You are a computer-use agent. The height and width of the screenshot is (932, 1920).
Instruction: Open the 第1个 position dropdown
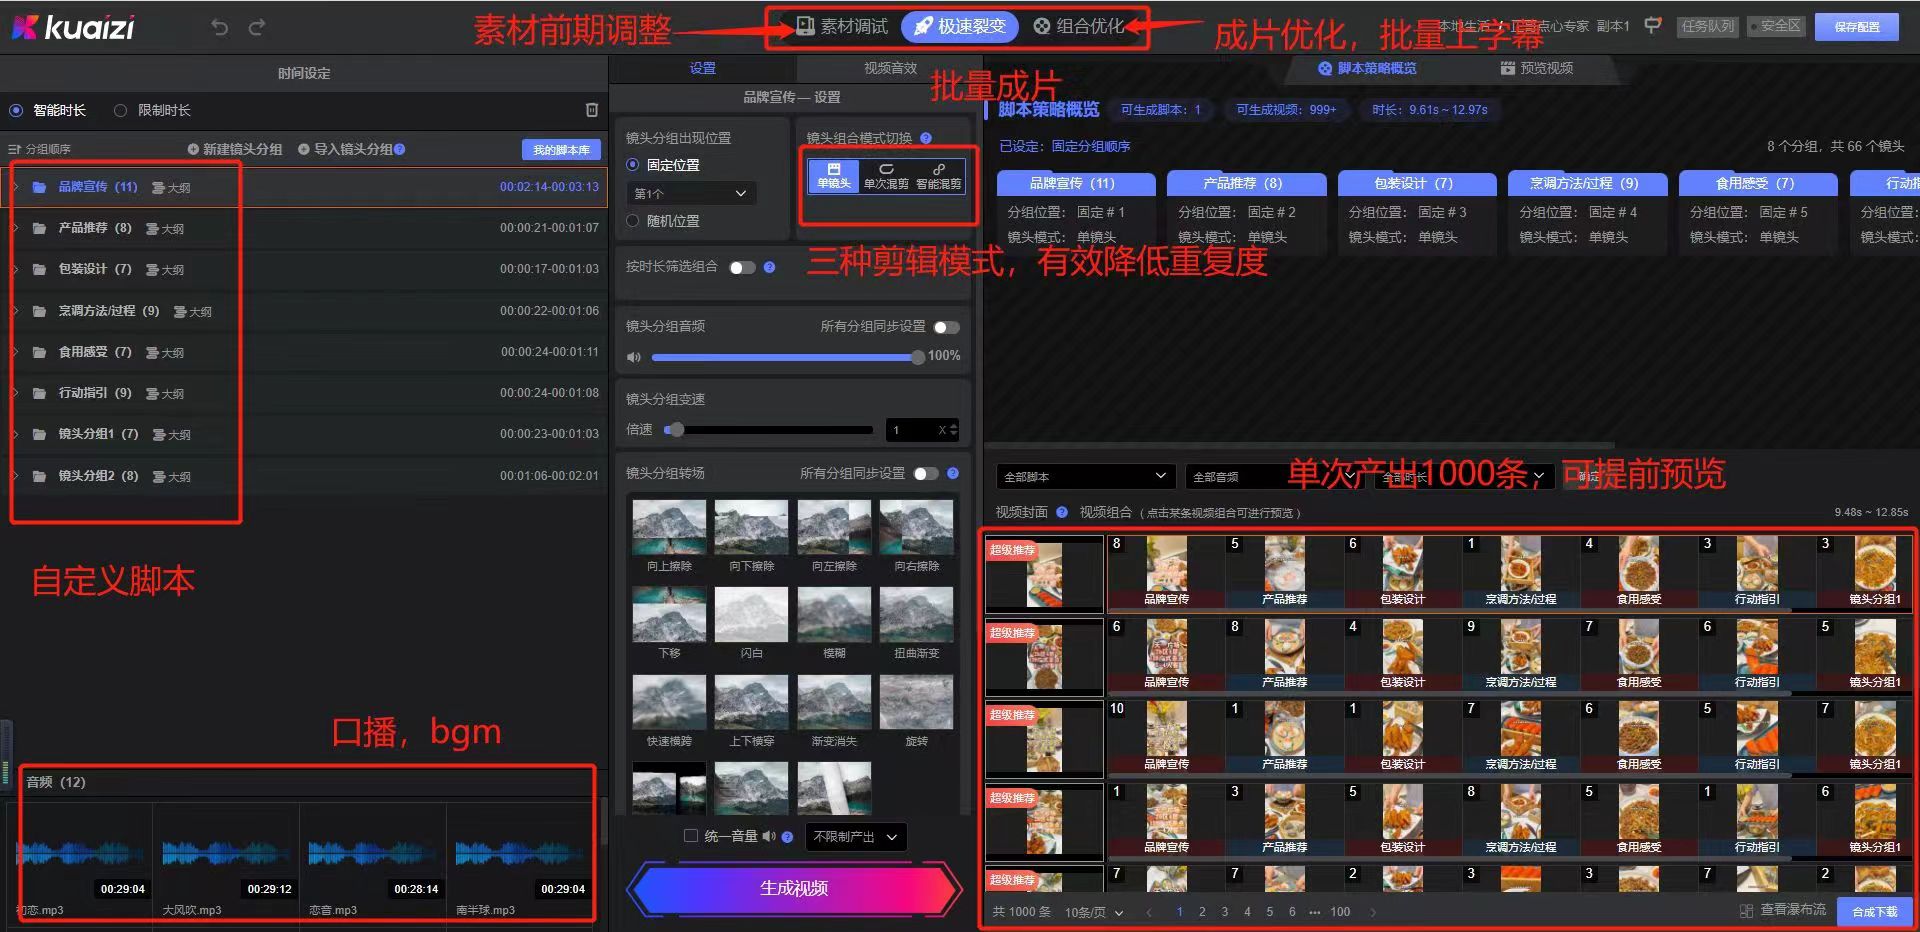pyautogui.click(x=690, y=193)
